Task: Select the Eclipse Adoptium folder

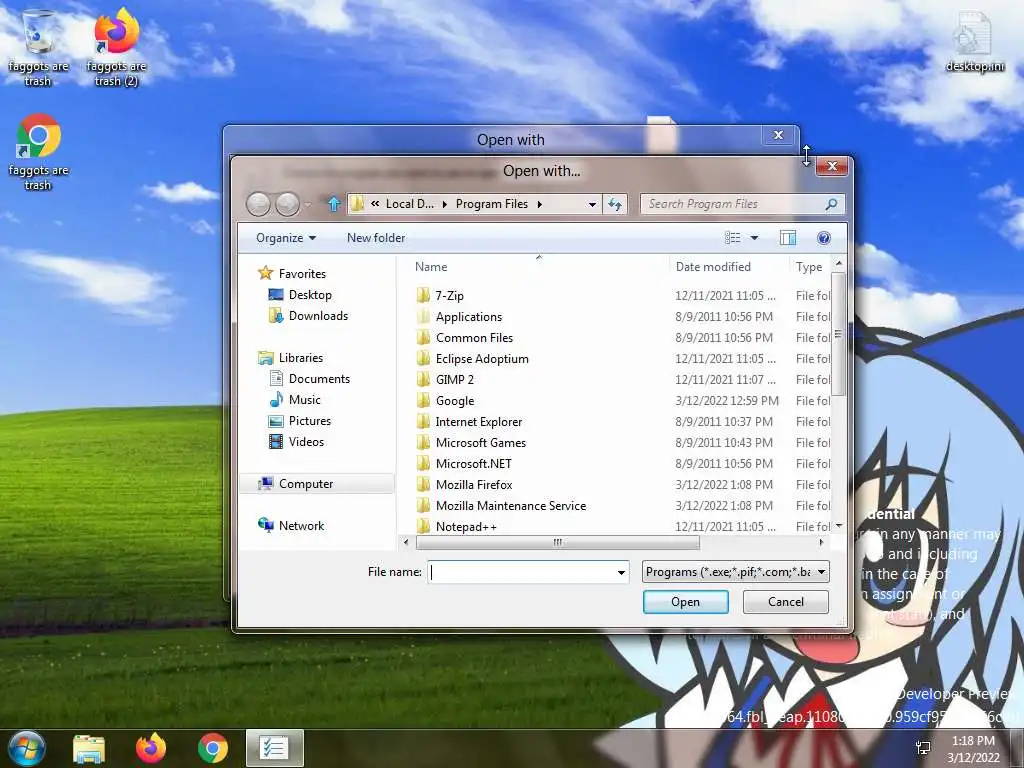Action: pos(481,358)
